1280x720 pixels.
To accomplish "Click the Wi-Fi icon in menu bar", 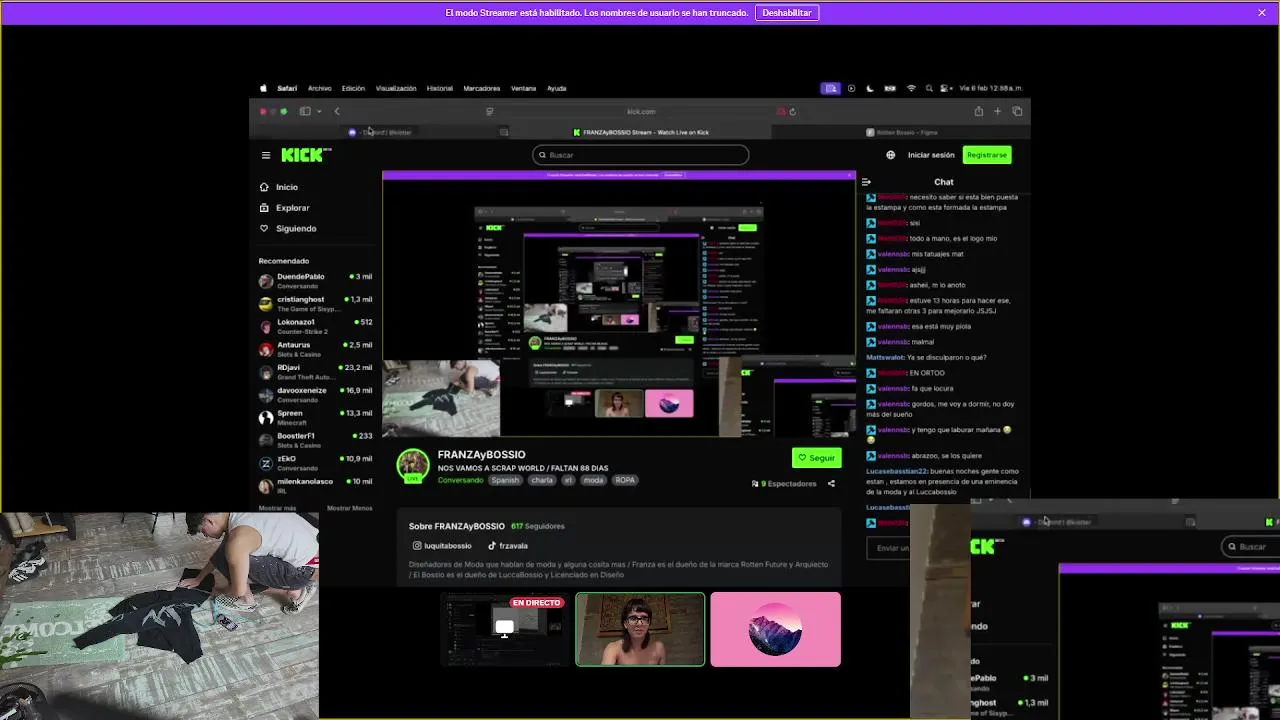I will click(x=911, y=88).
